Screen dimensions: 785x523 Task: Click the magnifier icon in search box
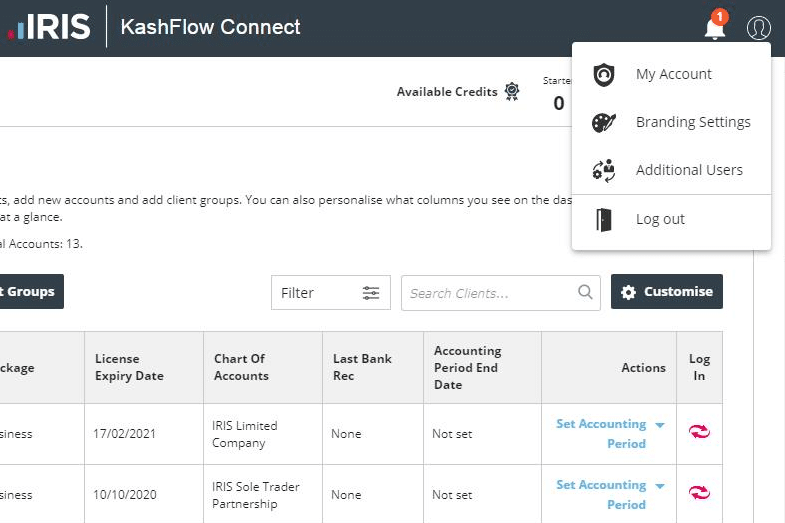(x=585, y=293)
